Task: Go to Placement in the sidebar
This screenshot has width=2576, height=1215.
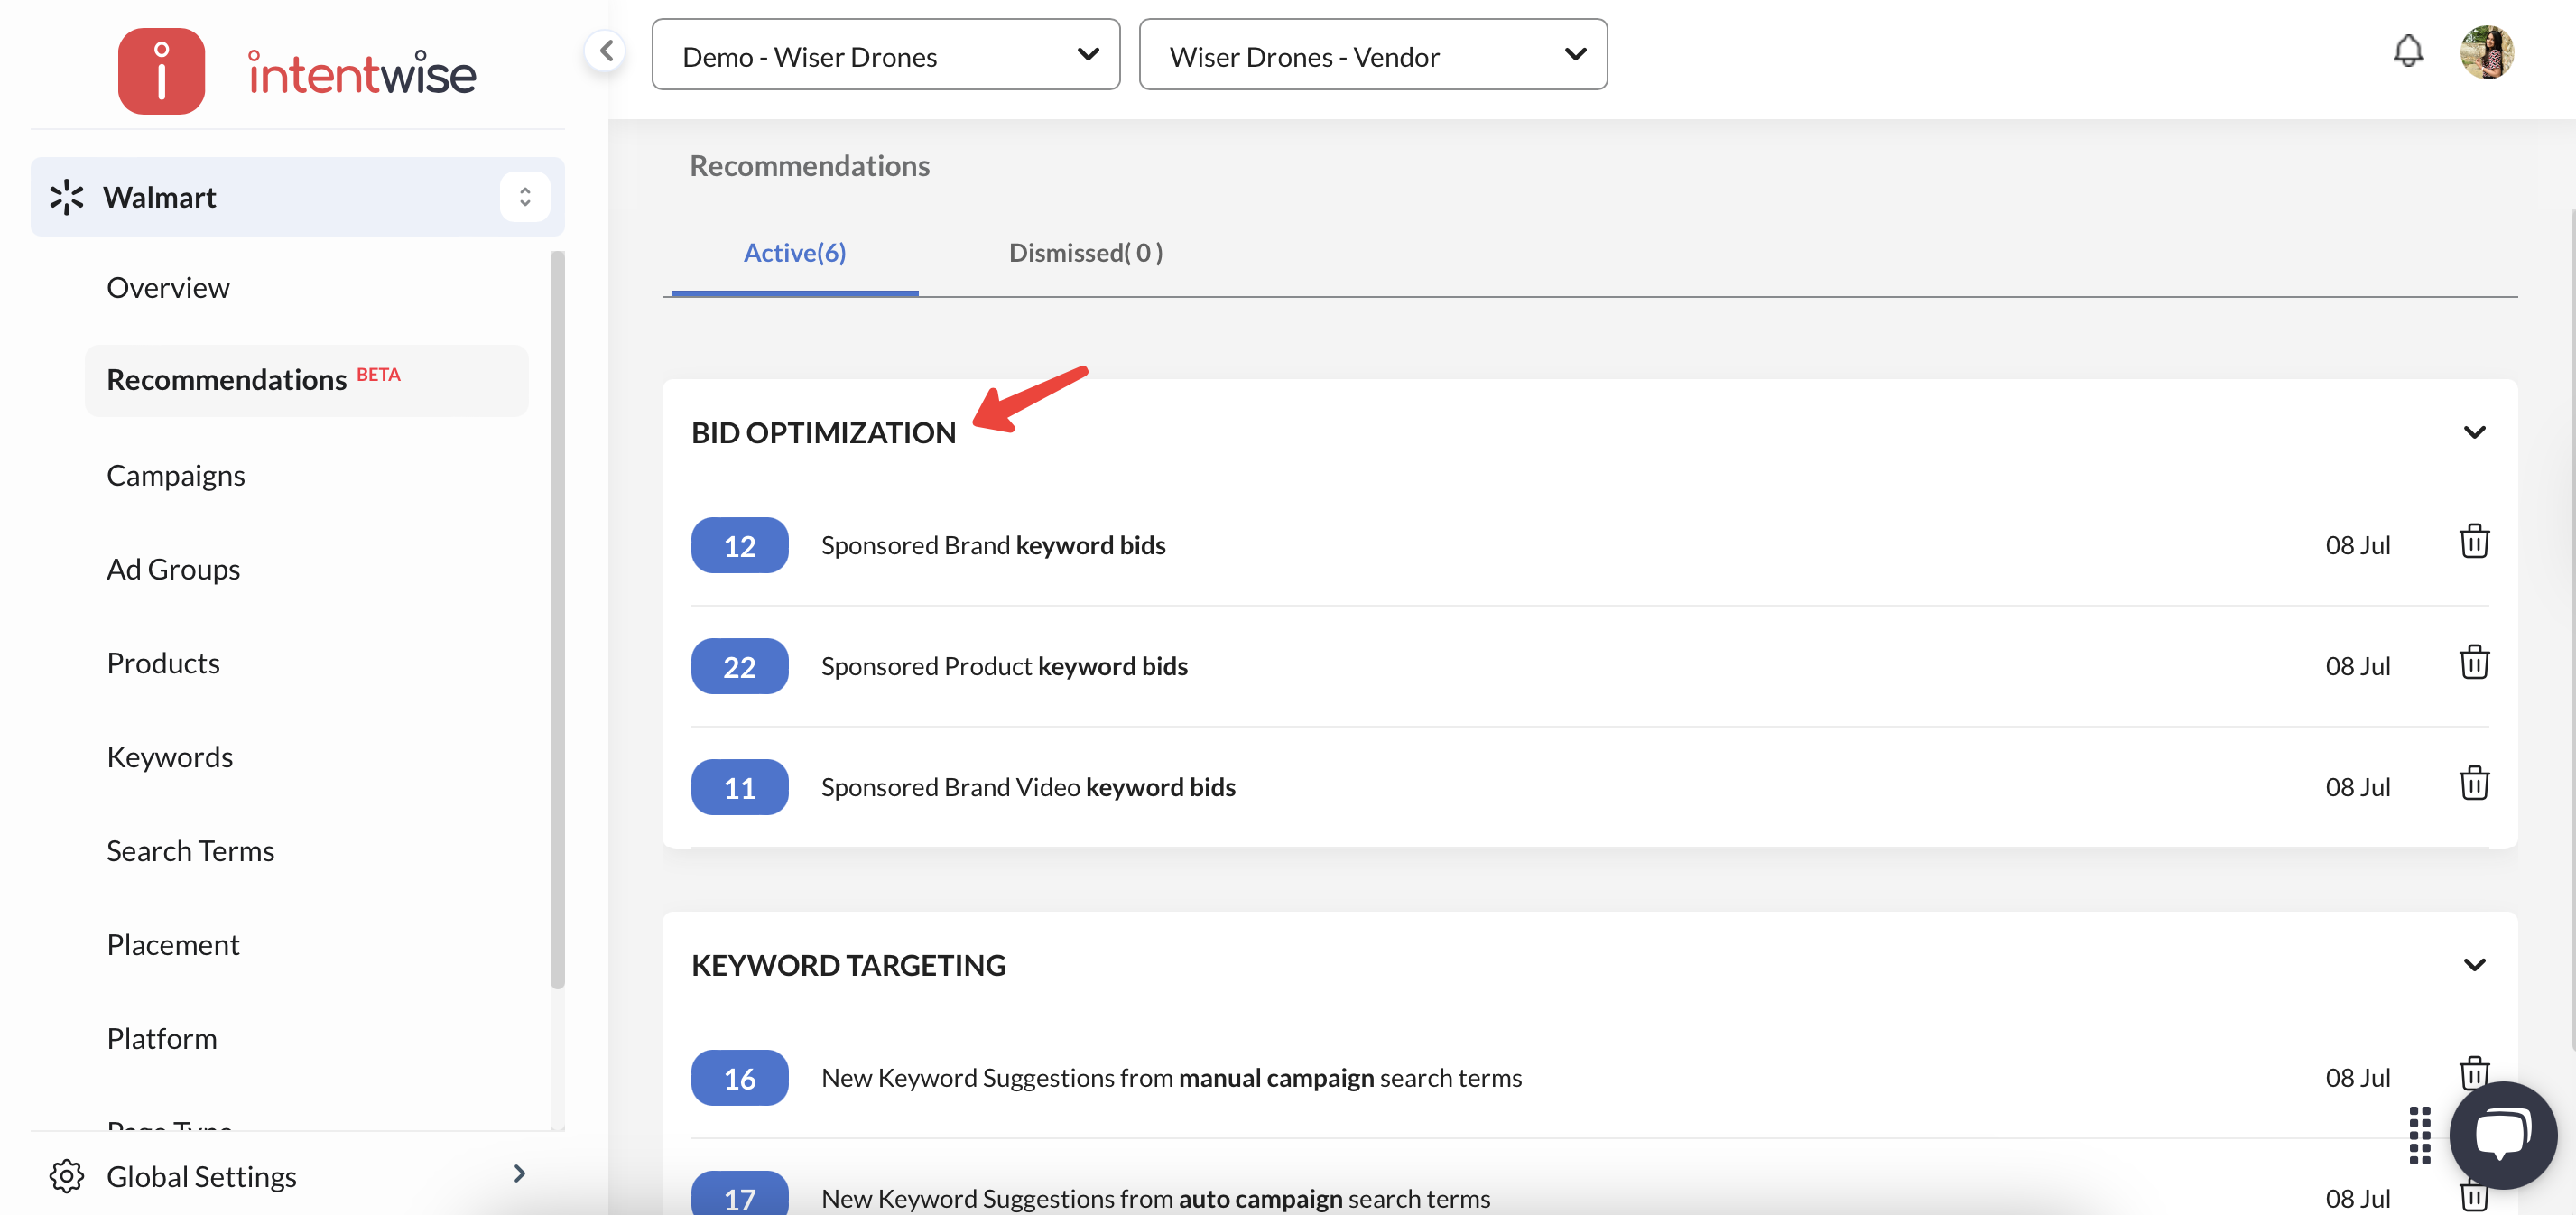Action: 173,946
